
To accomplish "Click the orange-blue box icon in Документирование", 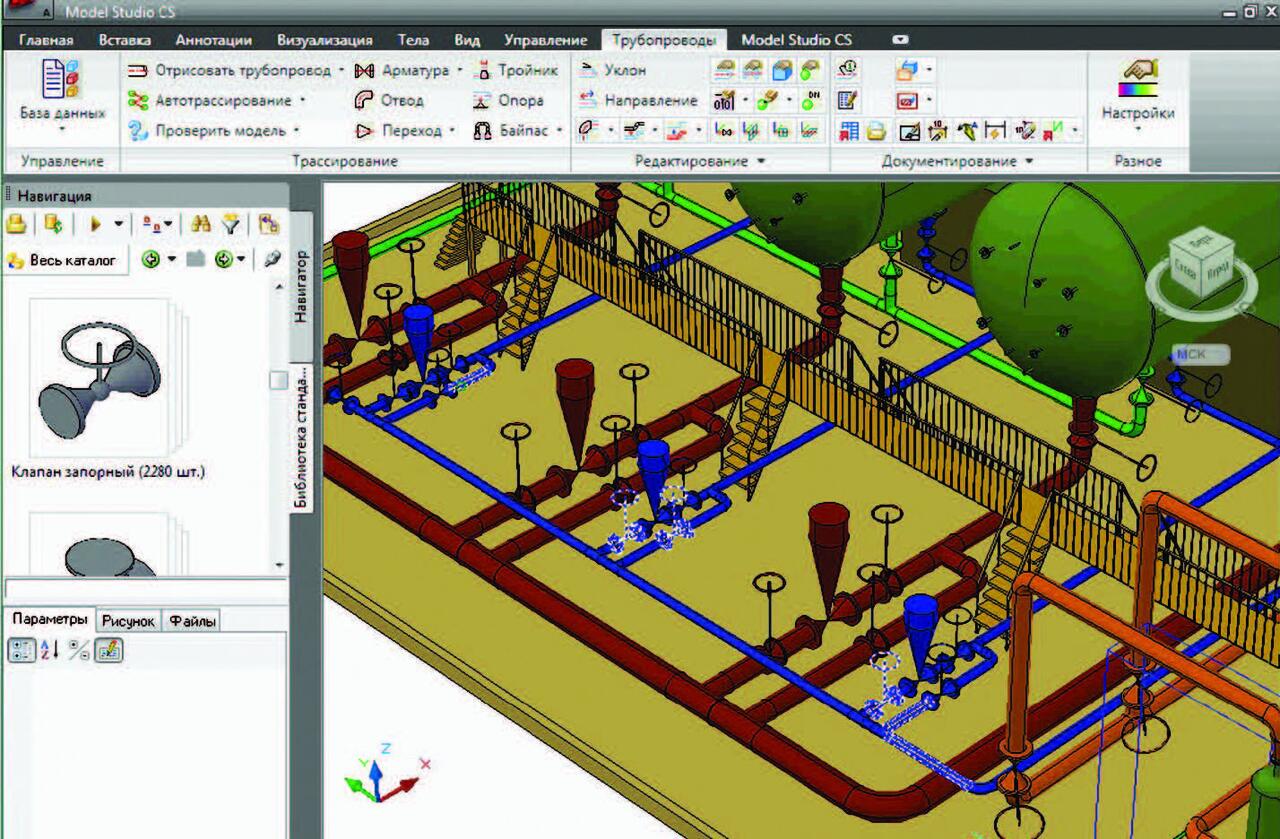I will tap(907, 70).
